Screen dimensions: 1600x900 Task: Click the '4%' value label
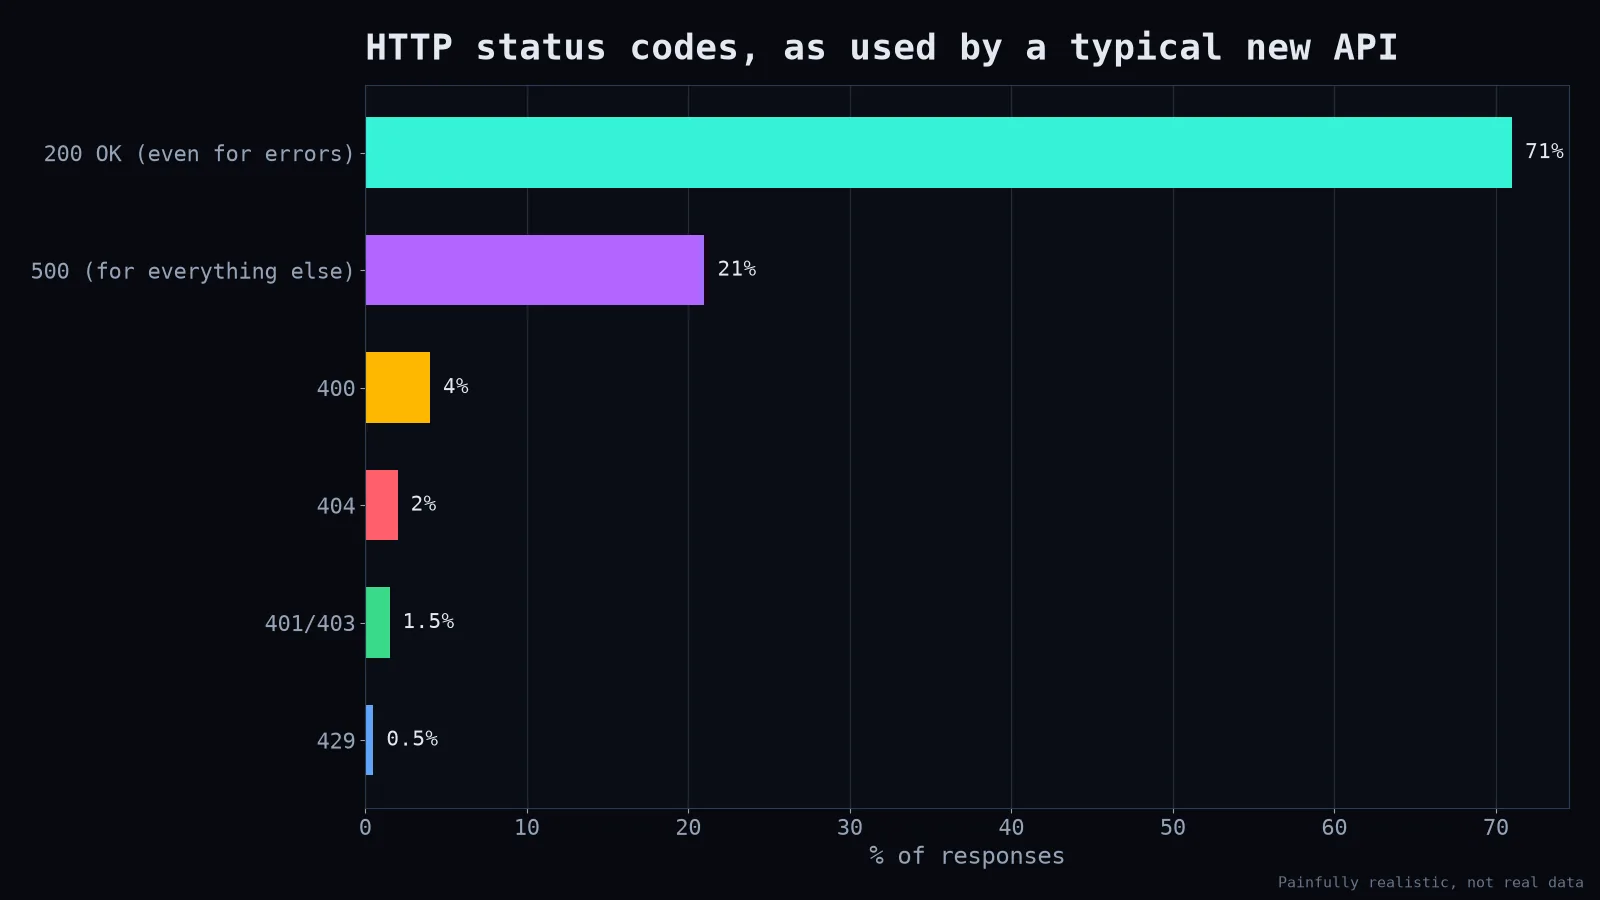(456, 386)
